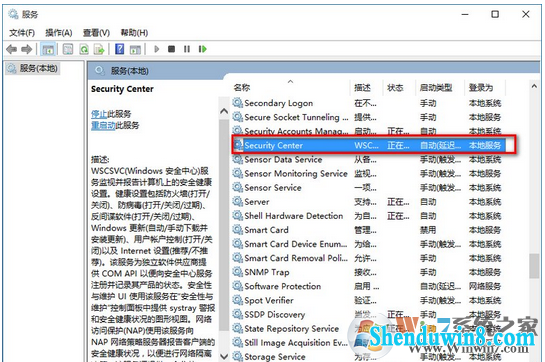
Task: Click the Export list toolbar icon
Action: [99, 49]
